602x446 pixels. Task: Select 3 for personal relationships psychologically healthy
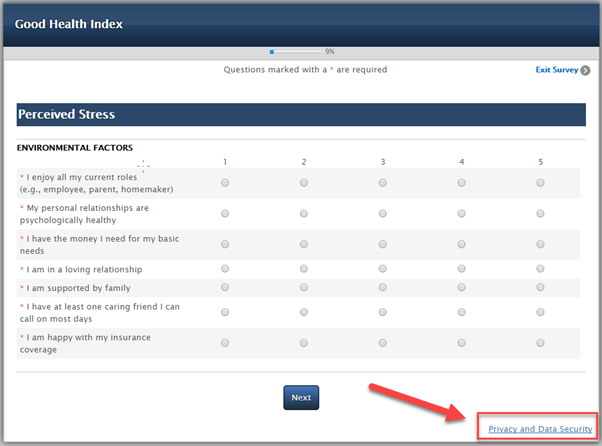click(x=383, y=213)
